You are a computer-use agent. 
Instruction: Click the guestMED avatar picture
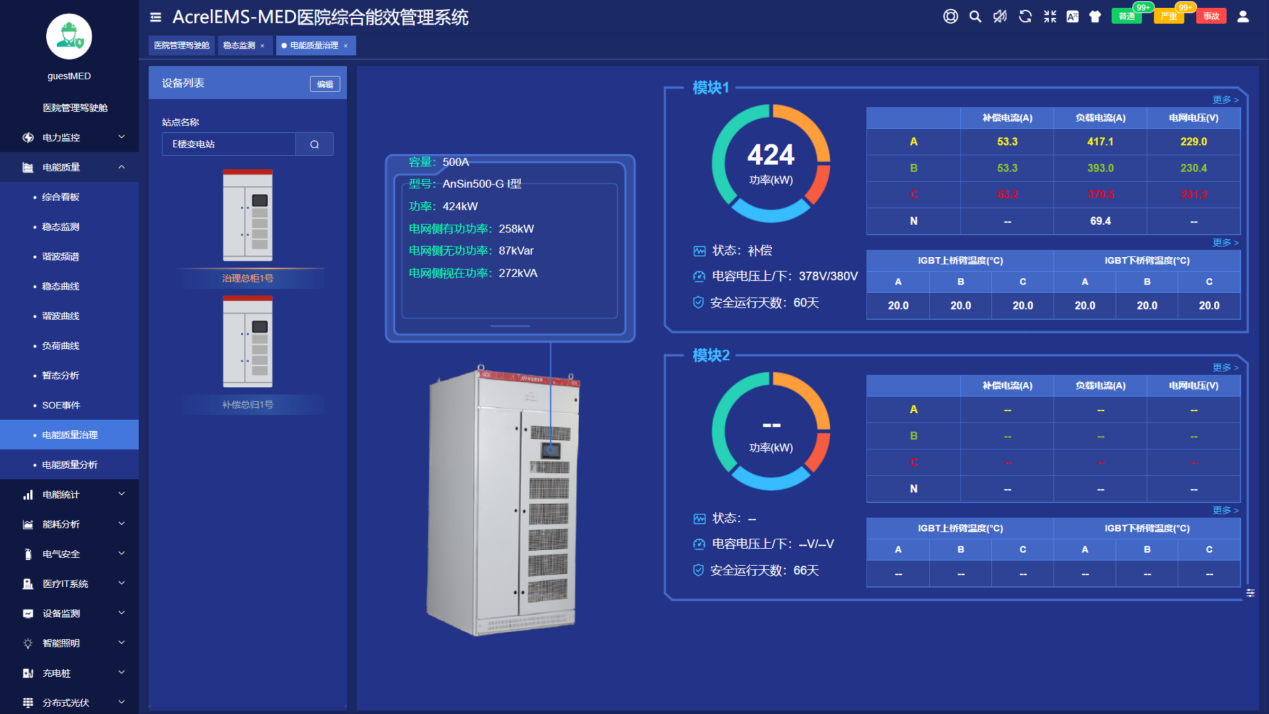(x=69, y=37)
